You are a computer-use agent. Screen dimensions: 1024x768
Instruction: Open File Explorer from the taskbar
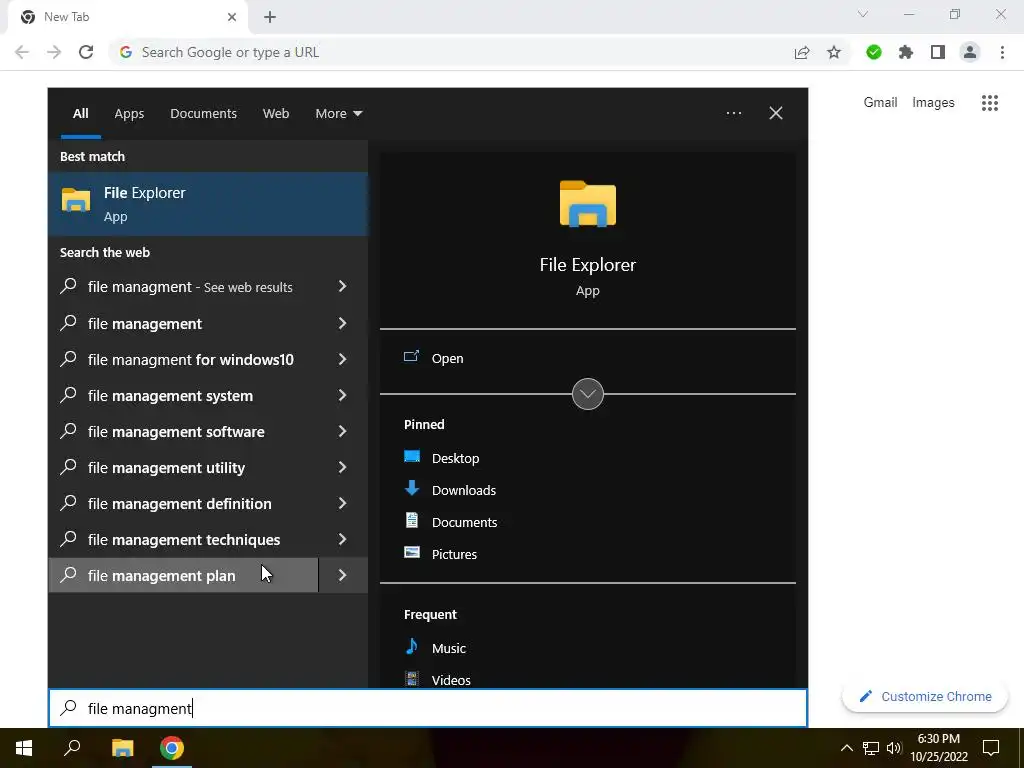click(x=122, y=748)
